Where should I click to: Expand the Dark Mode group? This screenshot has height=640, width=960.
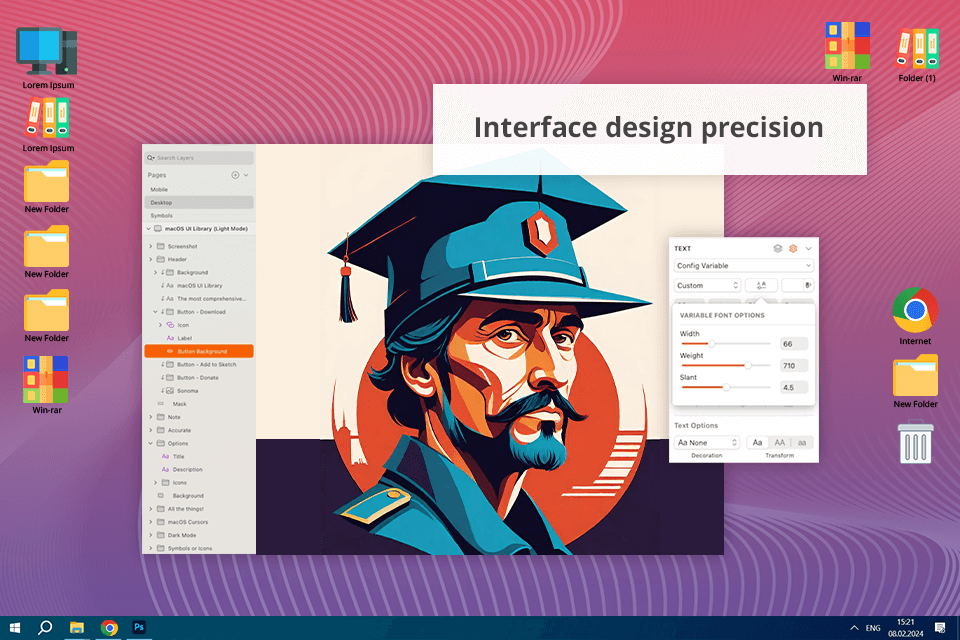point(151,535)
